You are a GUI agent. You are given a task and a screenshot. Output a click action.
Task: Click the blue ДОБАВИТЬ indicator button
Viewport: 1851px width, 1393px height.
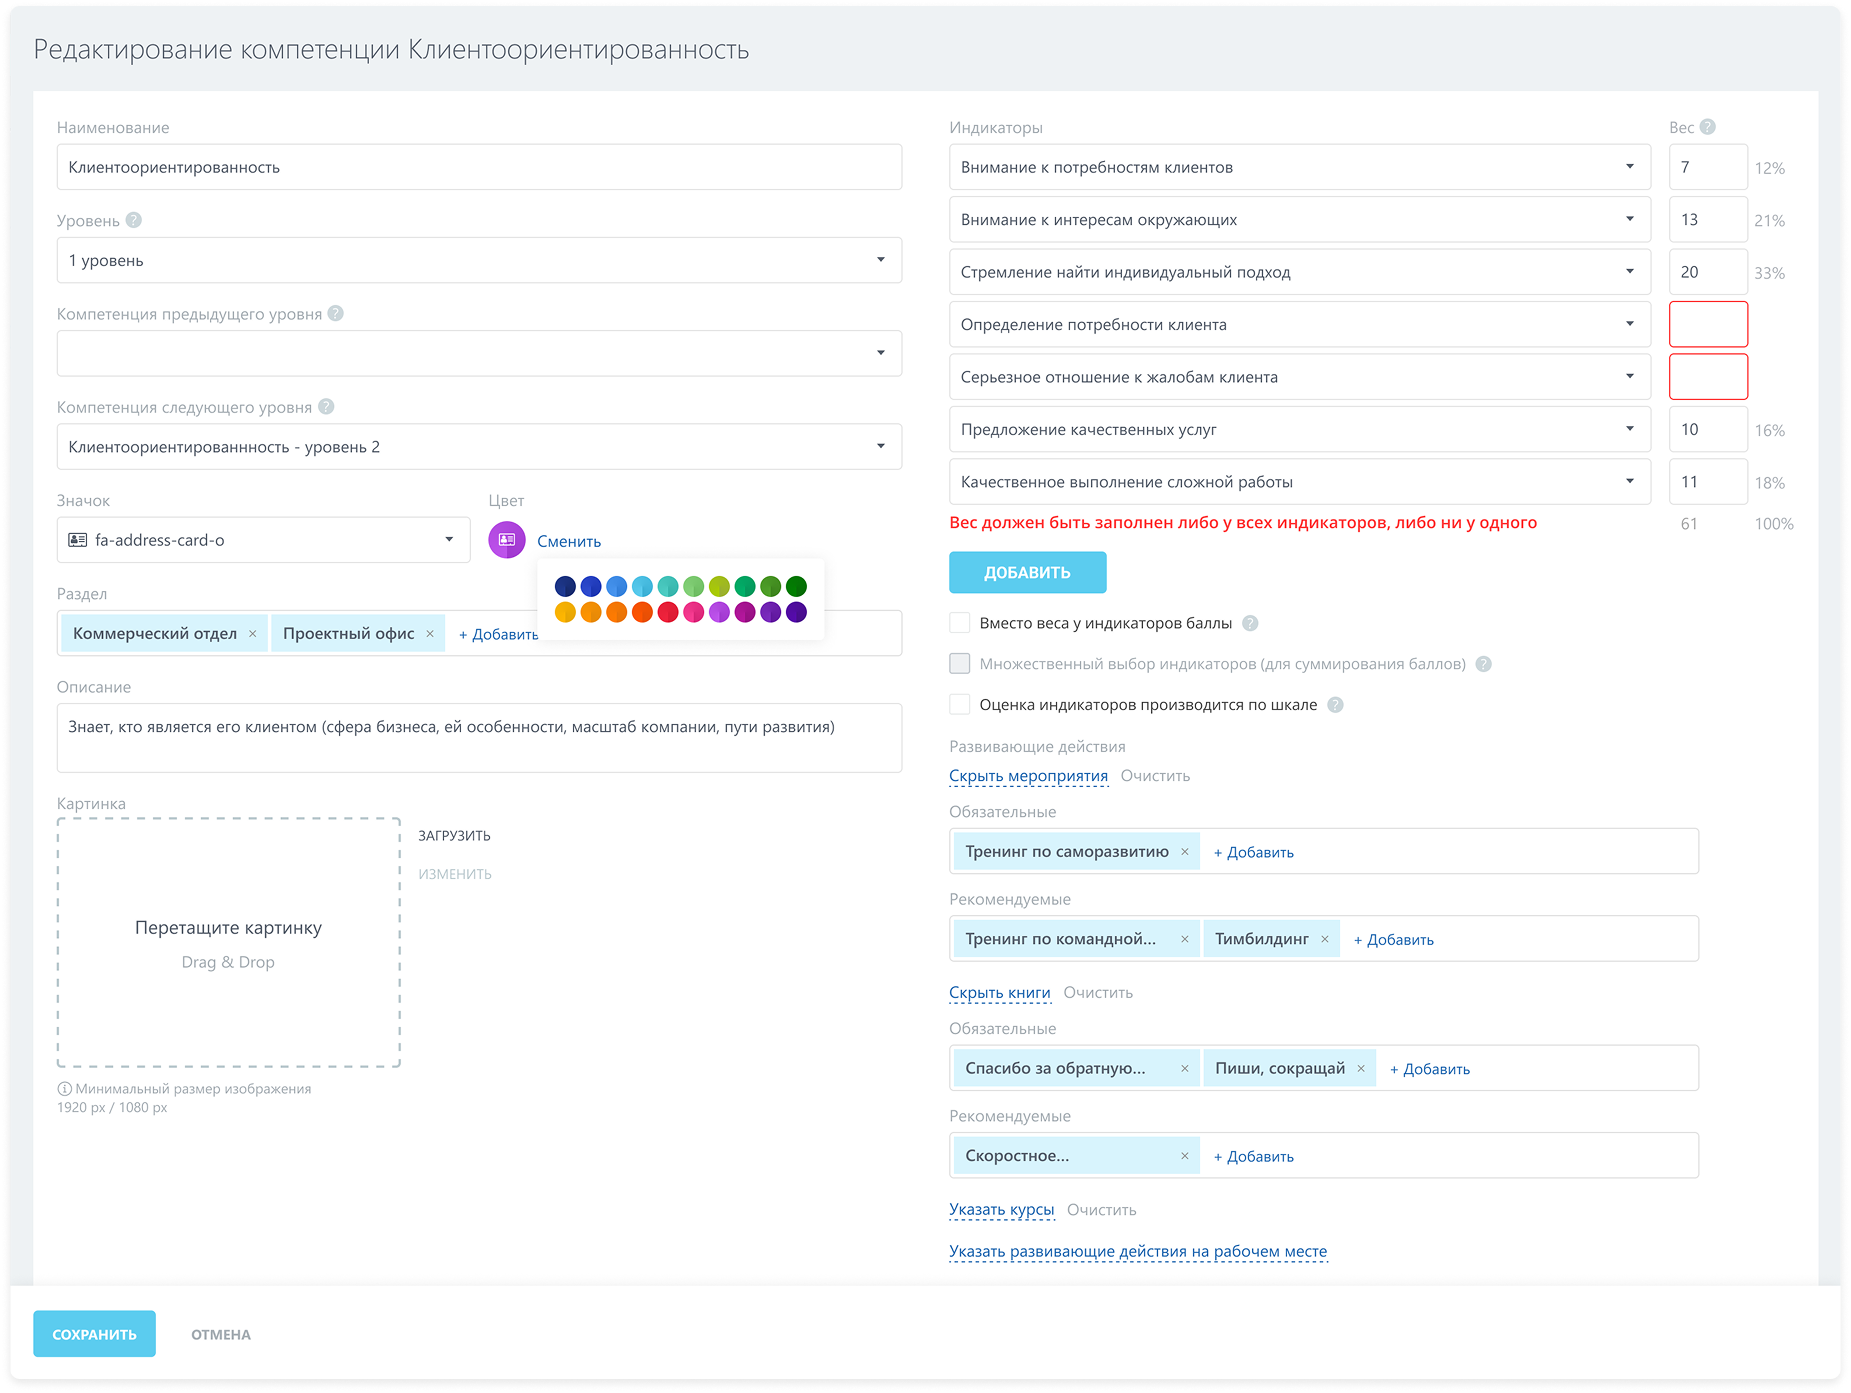coord(1027,572)
